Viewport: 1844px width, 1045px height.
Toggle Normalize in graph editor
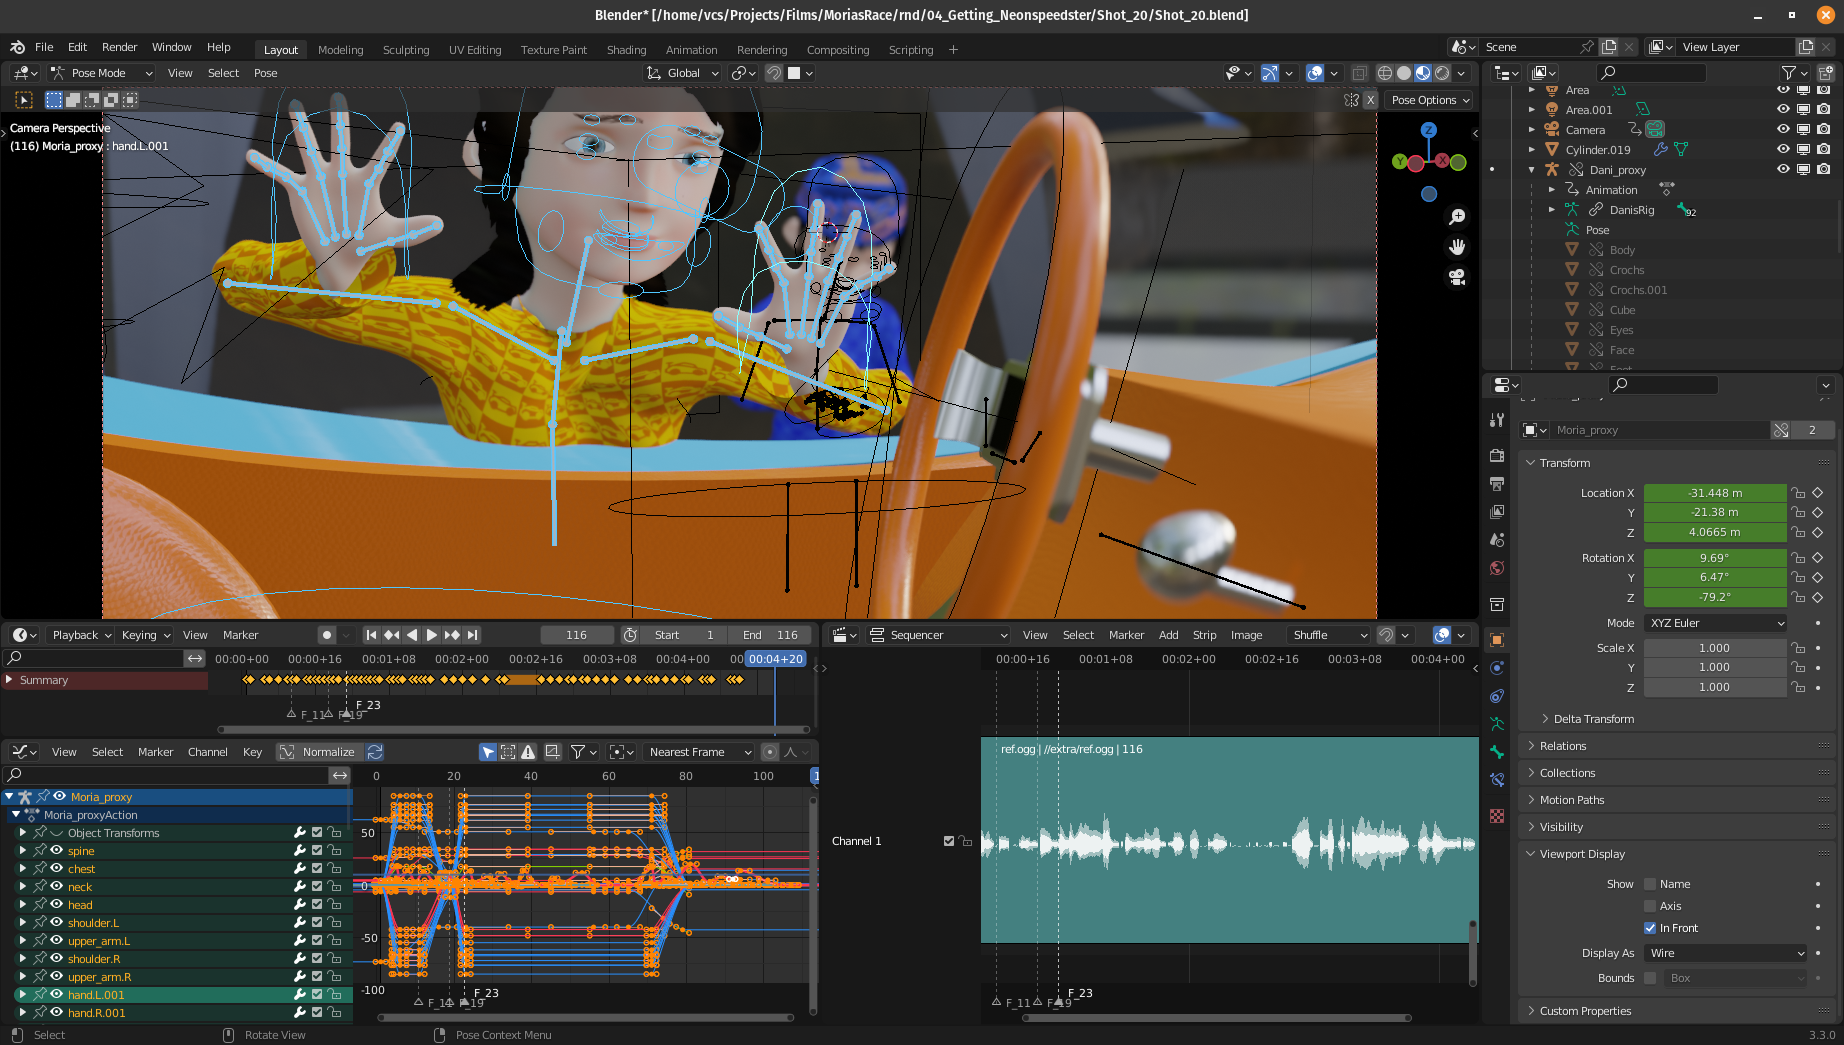(319, 752)
